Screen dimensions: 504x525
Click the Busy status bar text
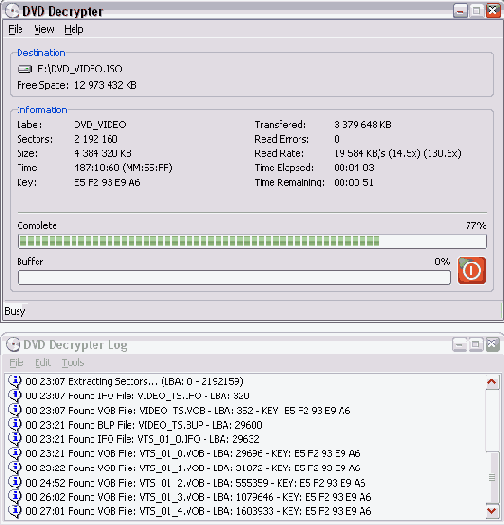(x=15, y=311)
